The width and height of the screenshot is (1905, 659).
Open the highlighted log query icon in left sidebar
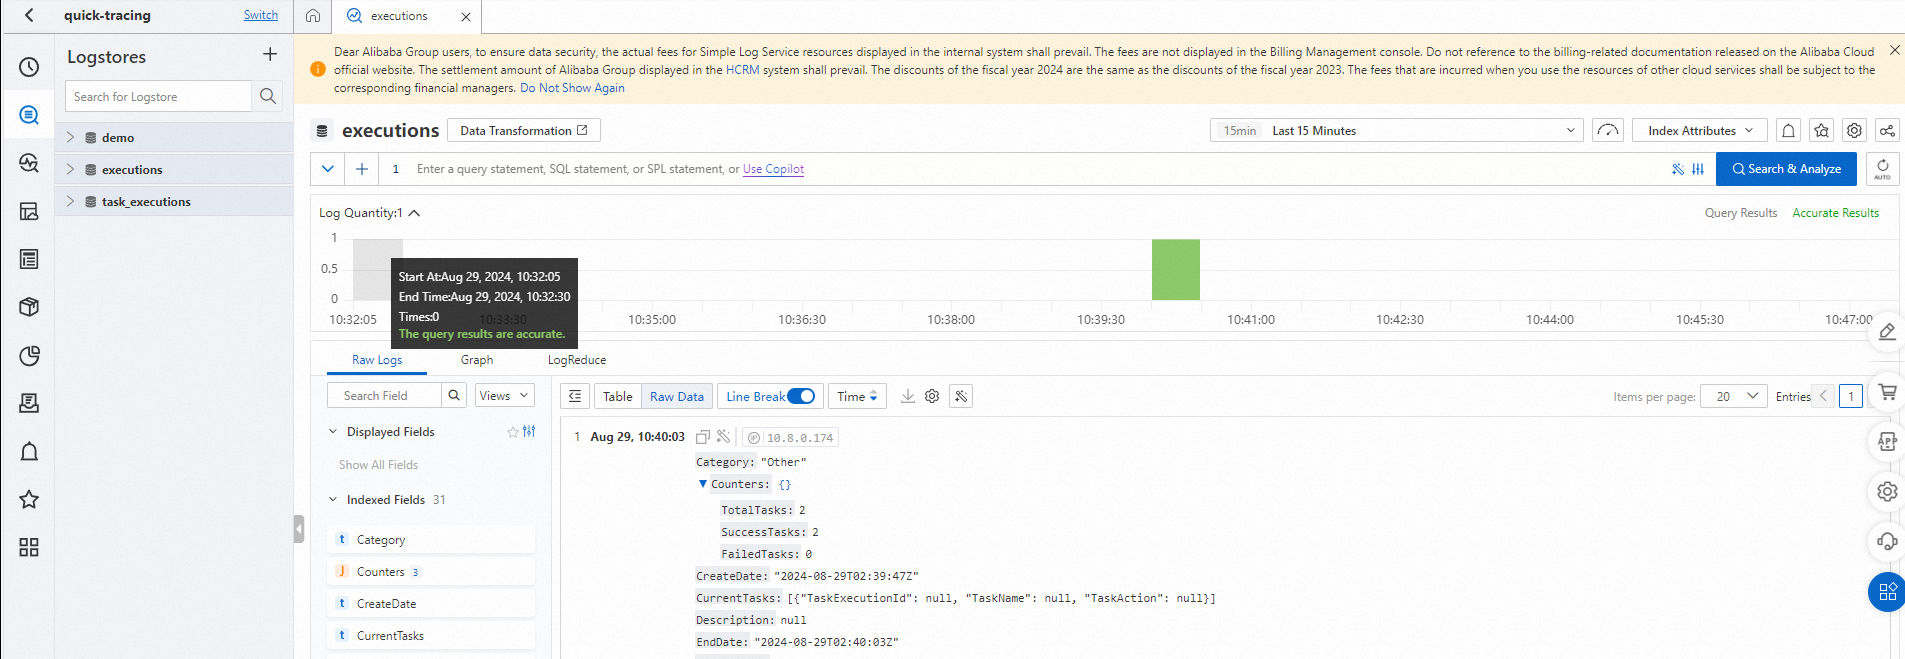click(x=29, y=115)
